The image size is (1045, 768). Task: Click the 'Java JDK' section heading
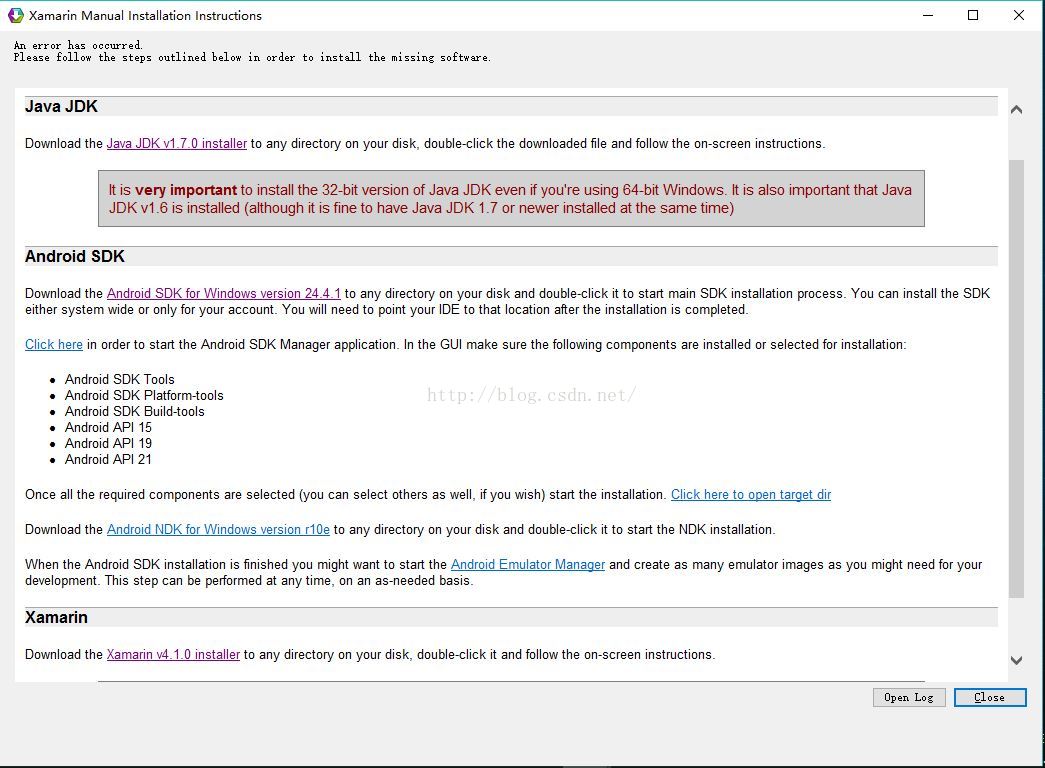(x=61, y=107)
